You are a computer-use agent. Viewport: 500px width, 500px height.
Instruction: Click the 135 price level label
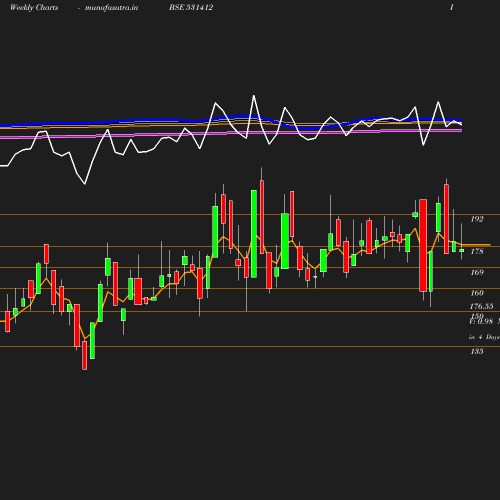pos(477,351)
